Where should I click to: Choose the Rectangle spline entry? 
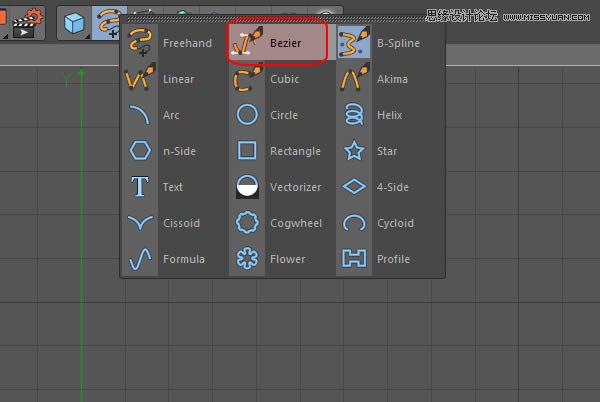point(280,151)
